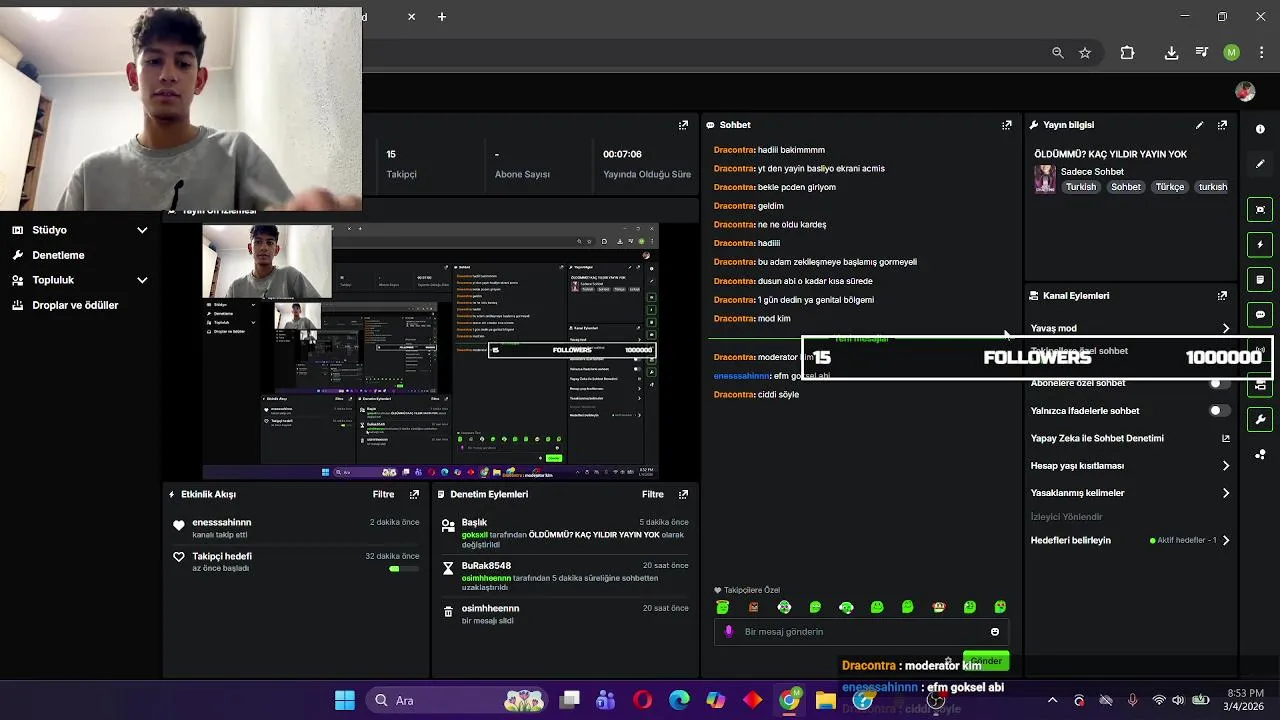
Task: Click taskbar clock 8:53 PM
Action: (x=1244, y=701)
